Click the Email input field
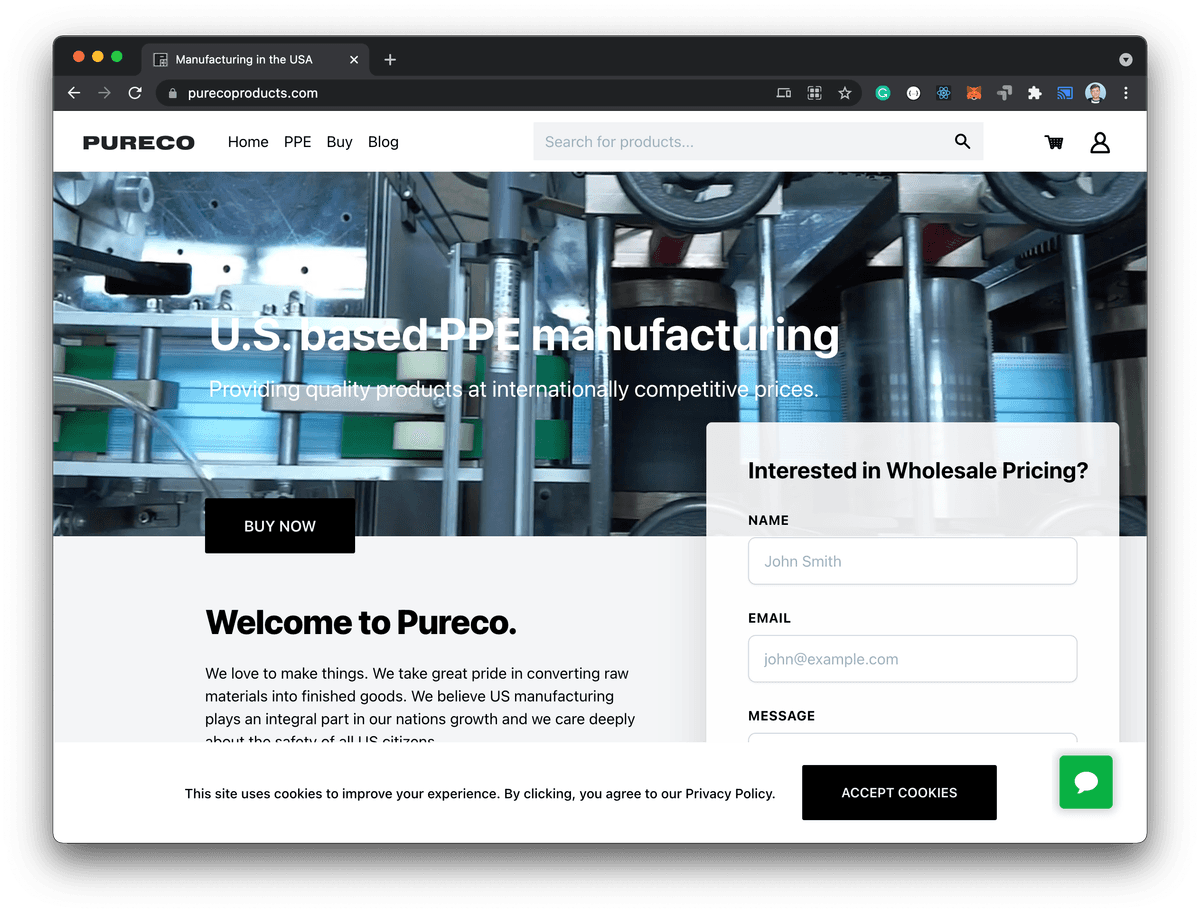The height and width of the screenshot is (913, 1200). 912,659
